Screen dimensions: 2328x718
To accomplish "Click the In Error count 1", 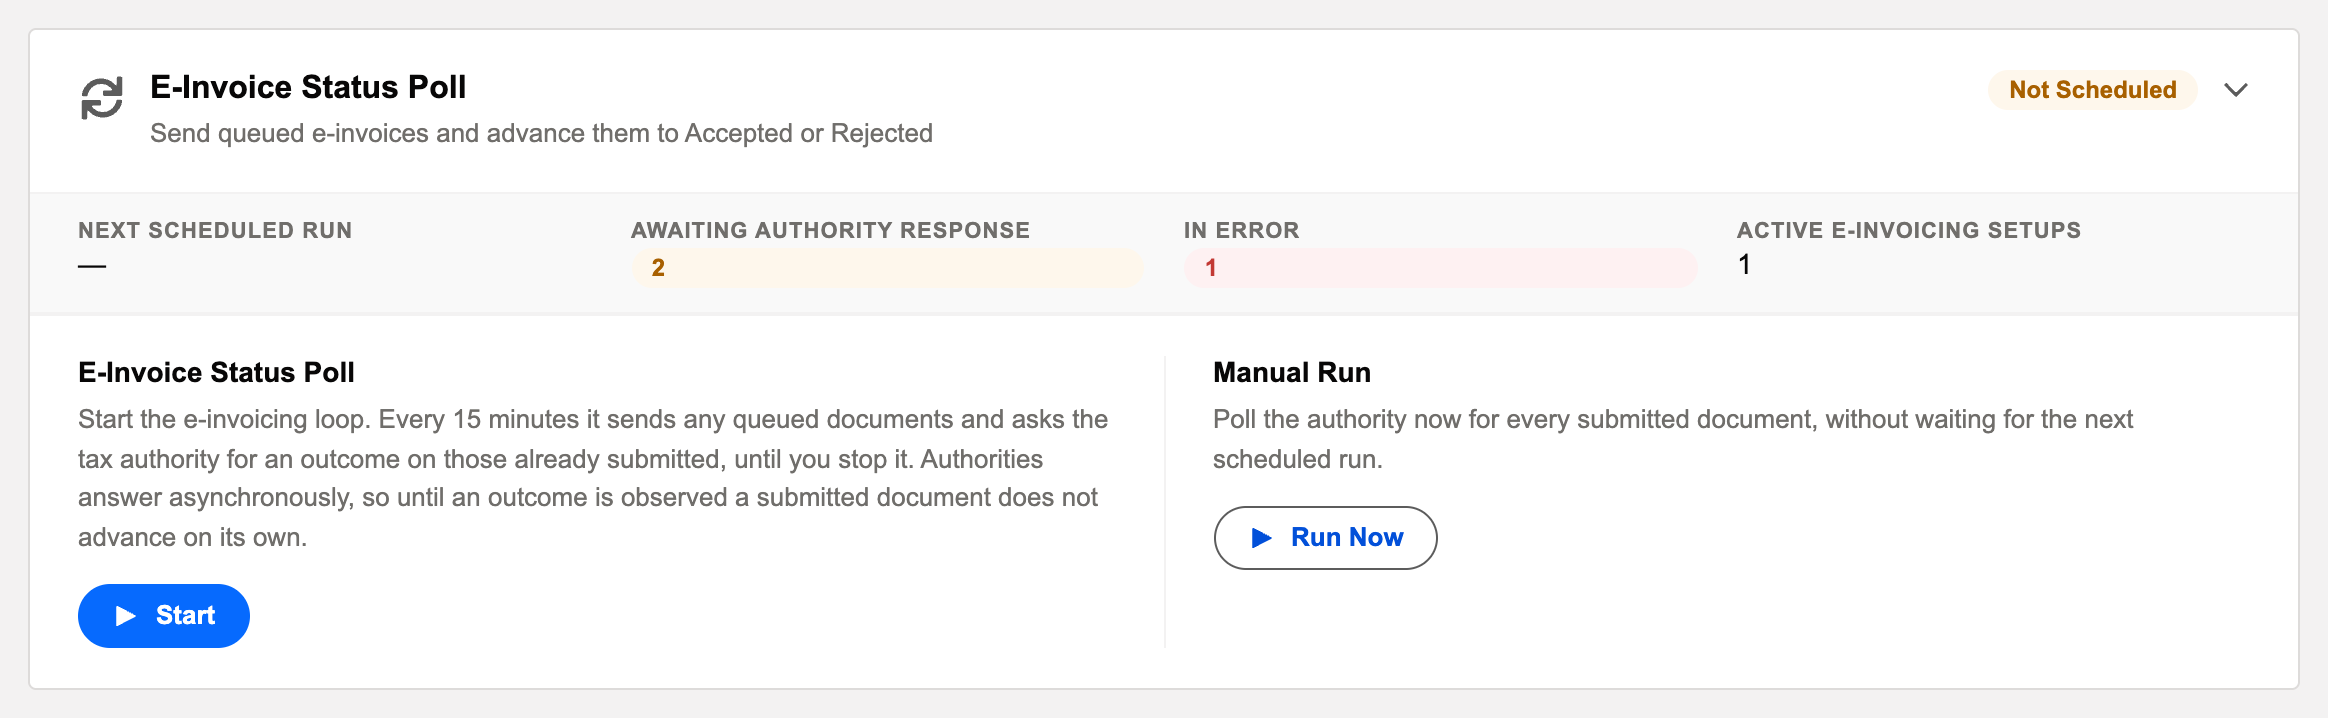I will 1440,268.
